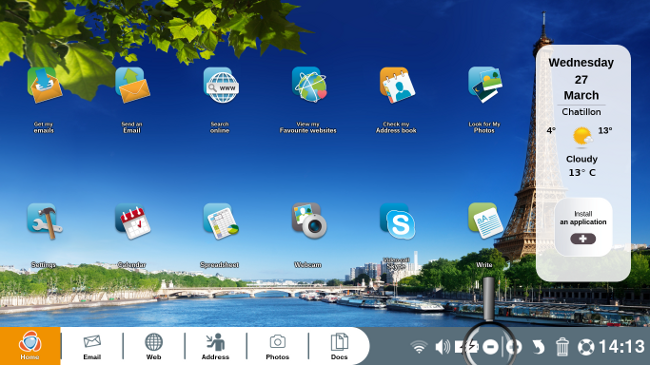The image size is (650, 365).
Task: Open the trash bin icon
Action: 562,347
